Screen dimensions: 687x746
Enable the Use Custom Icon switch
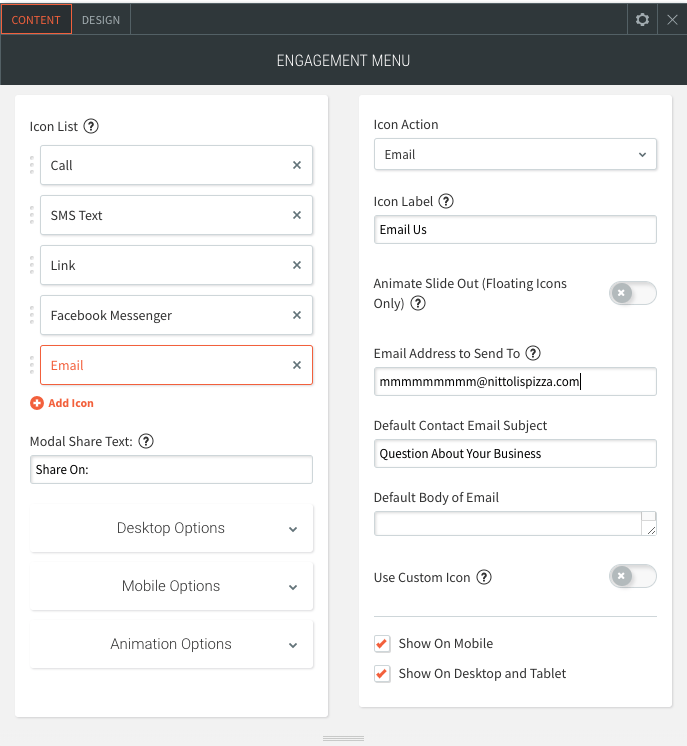(632, 577)
